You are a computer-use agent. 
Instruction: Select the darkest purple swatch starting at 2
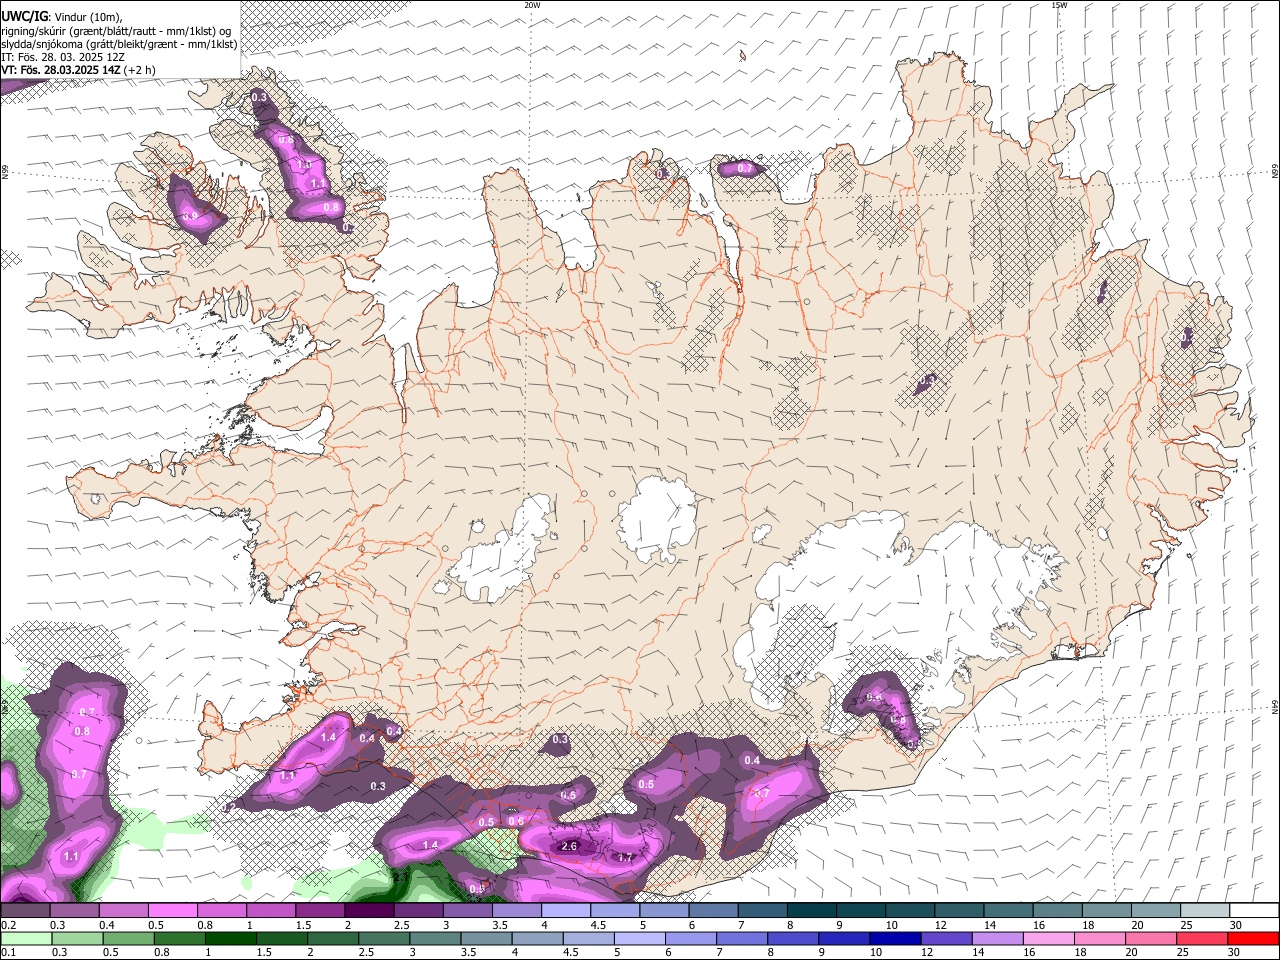[x=368, y=910]
